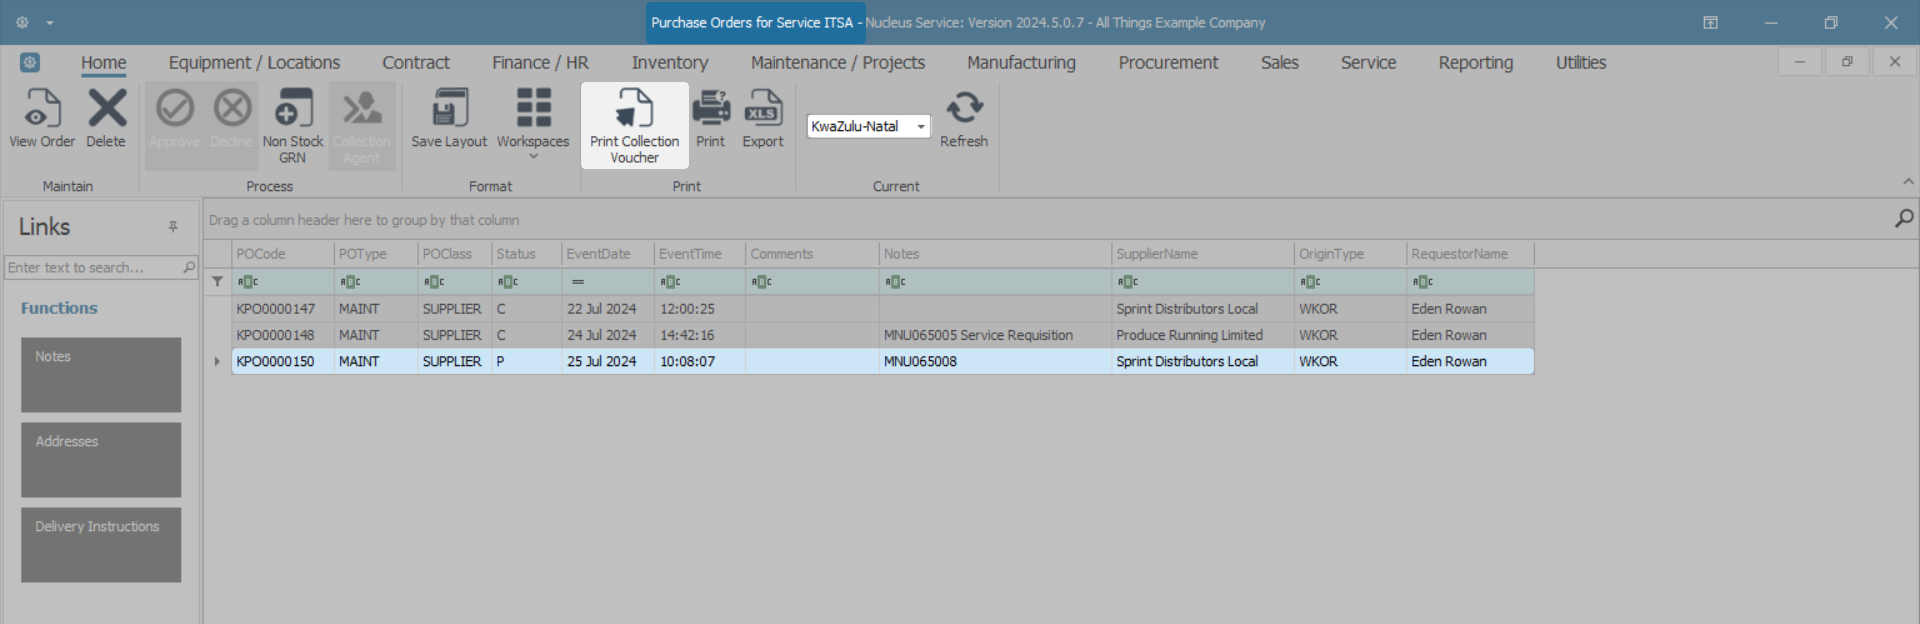Sort by the SupplierName column header

1202,254
